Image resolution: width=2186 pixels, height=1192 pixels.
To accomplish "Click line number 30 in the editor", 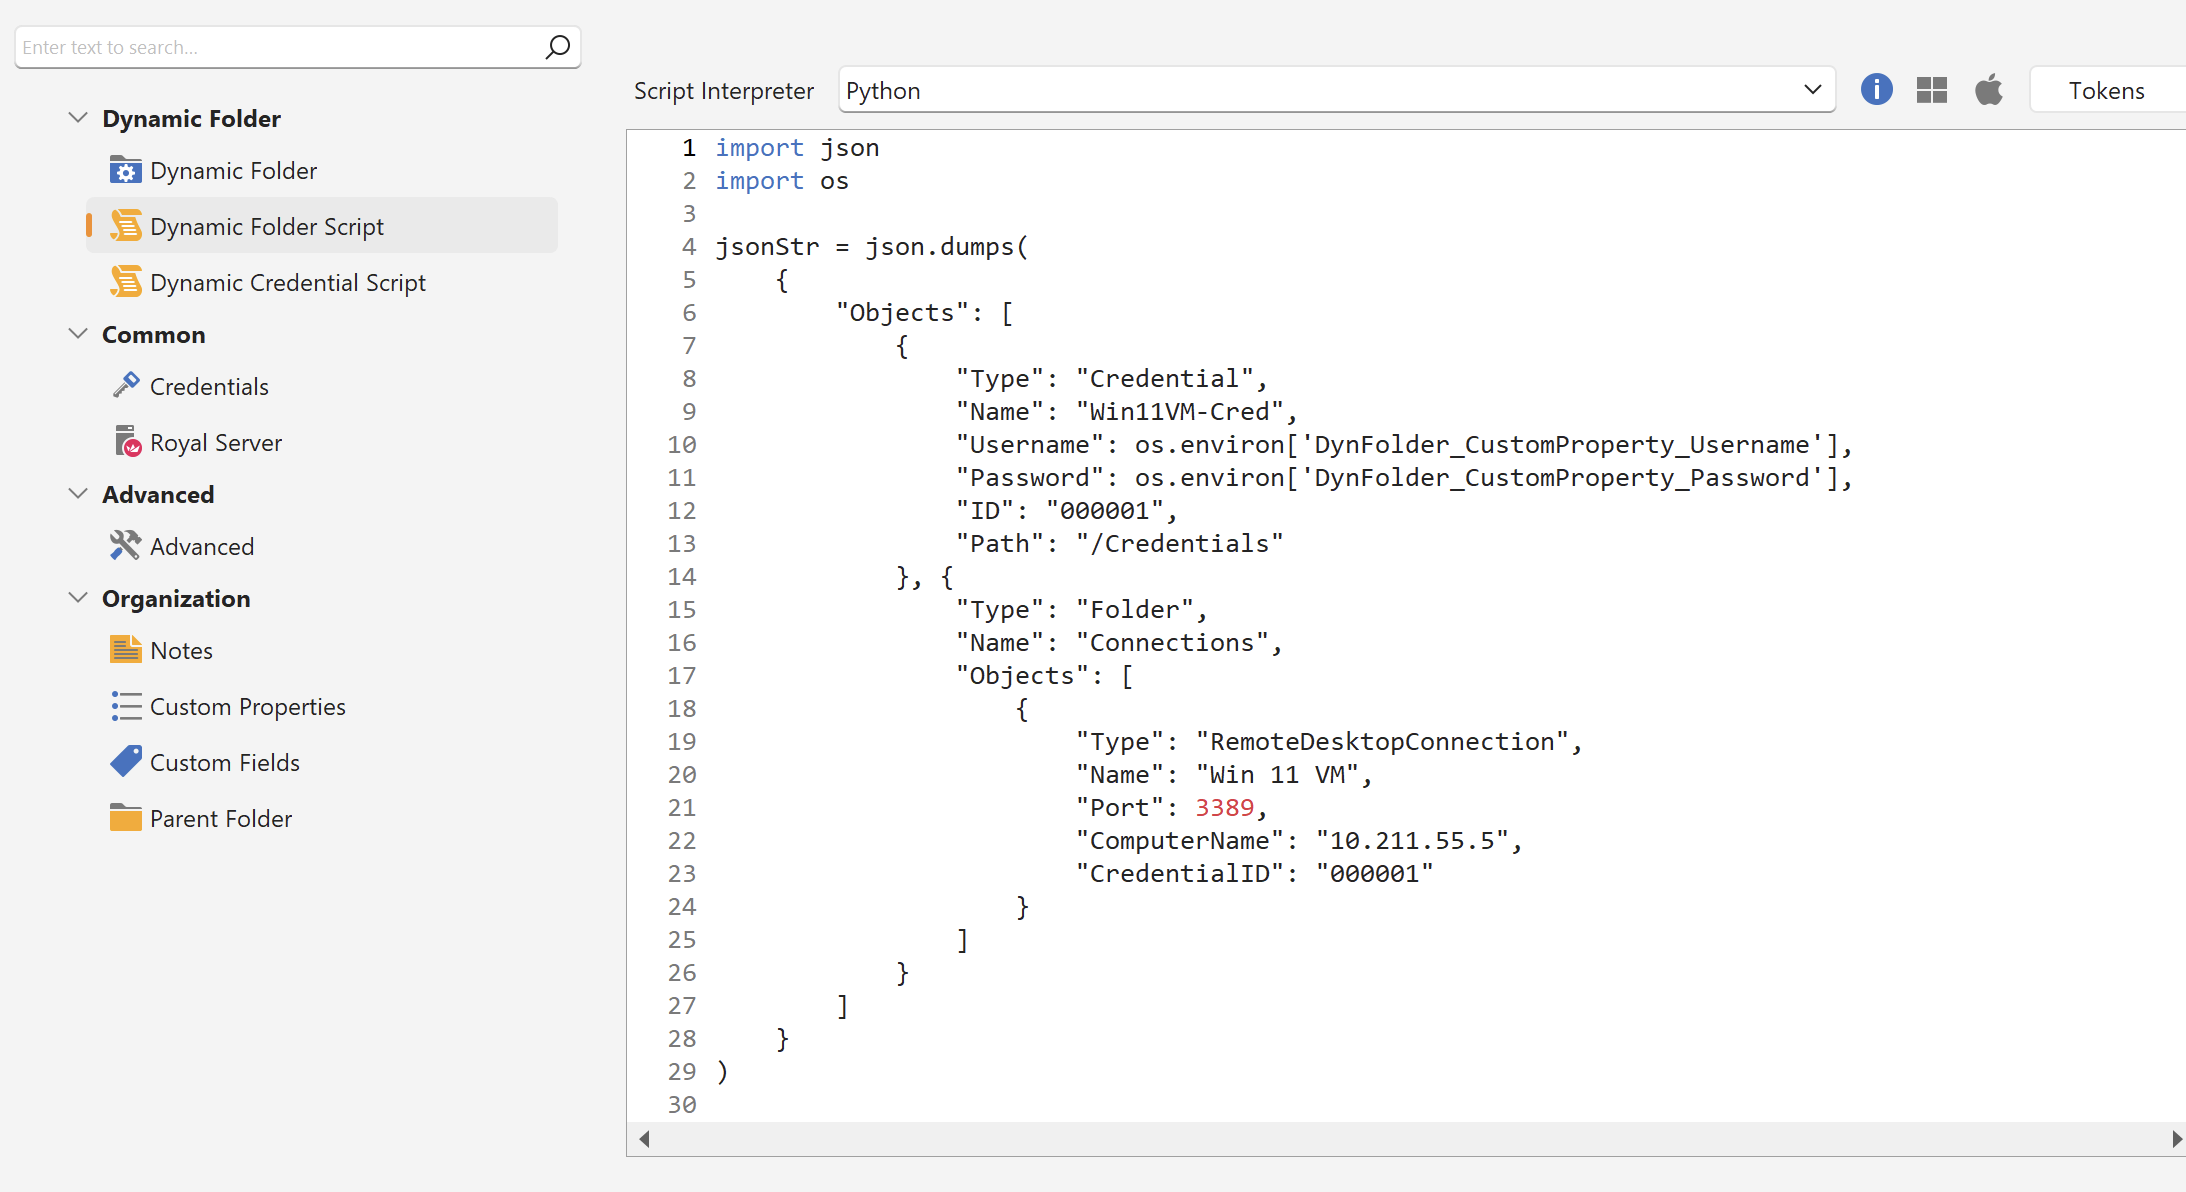I will [x=682, y=1105].
